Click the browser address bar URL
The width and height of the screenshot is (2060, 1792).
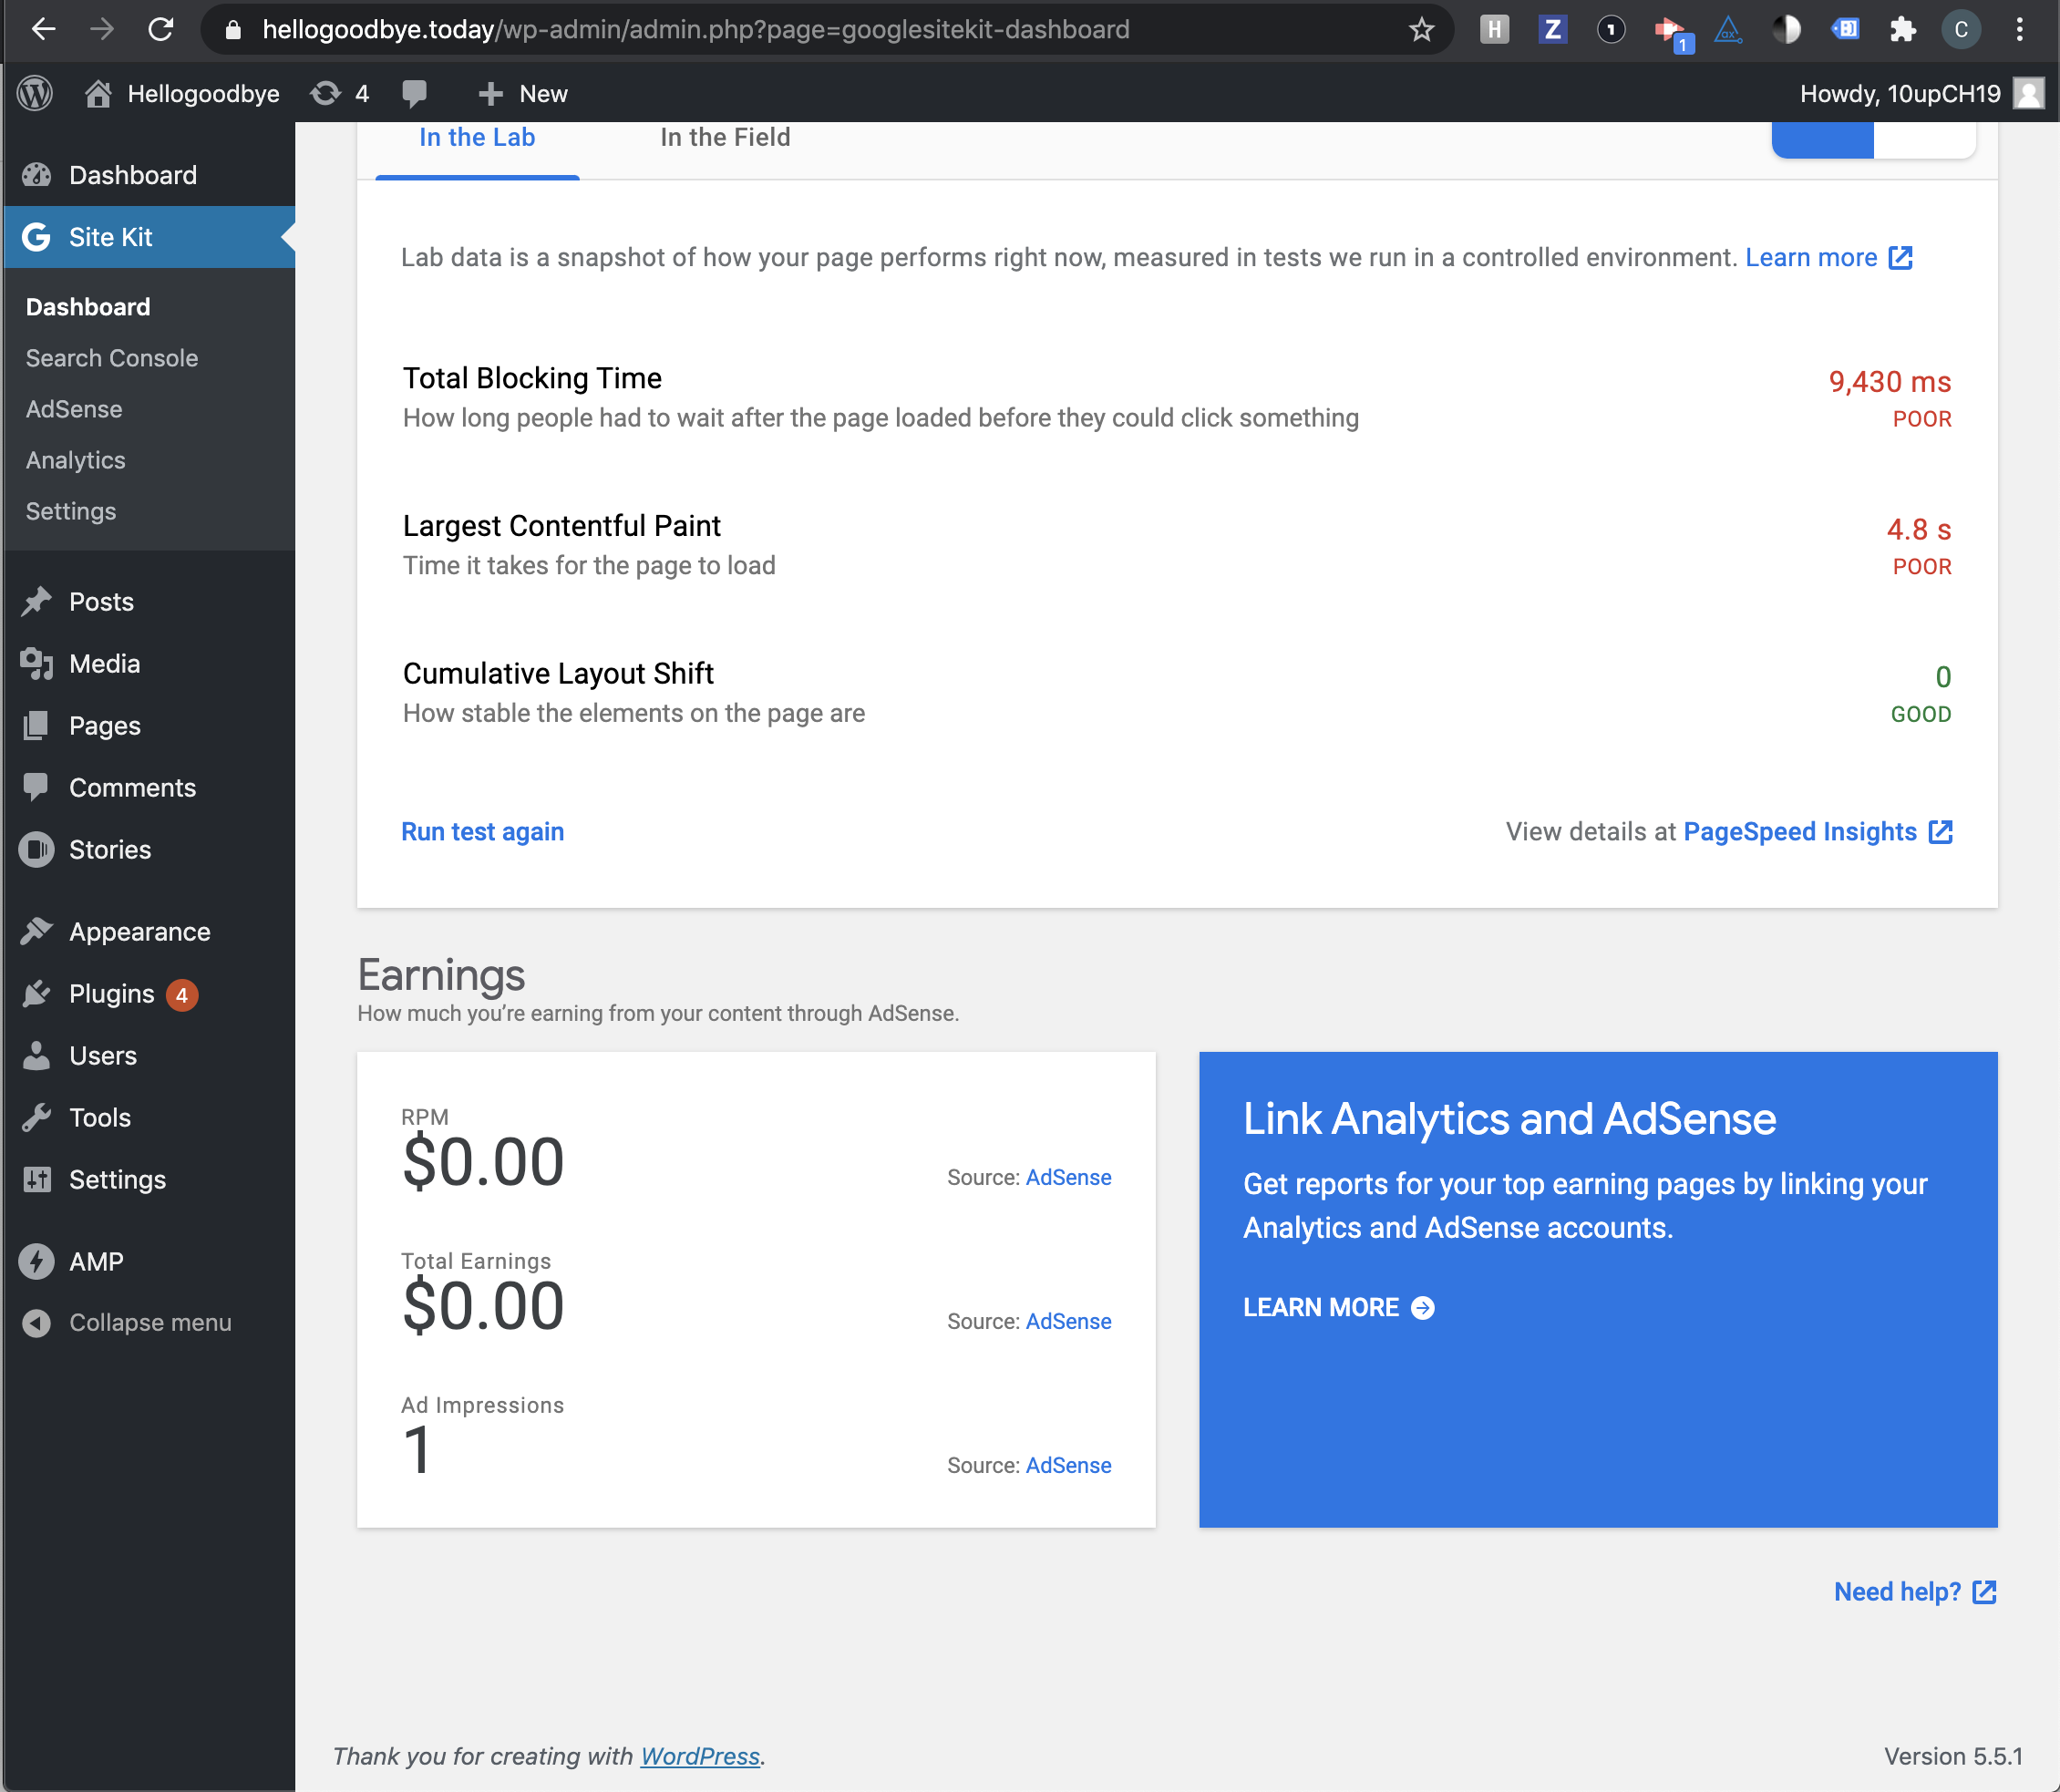pos(696,30)
